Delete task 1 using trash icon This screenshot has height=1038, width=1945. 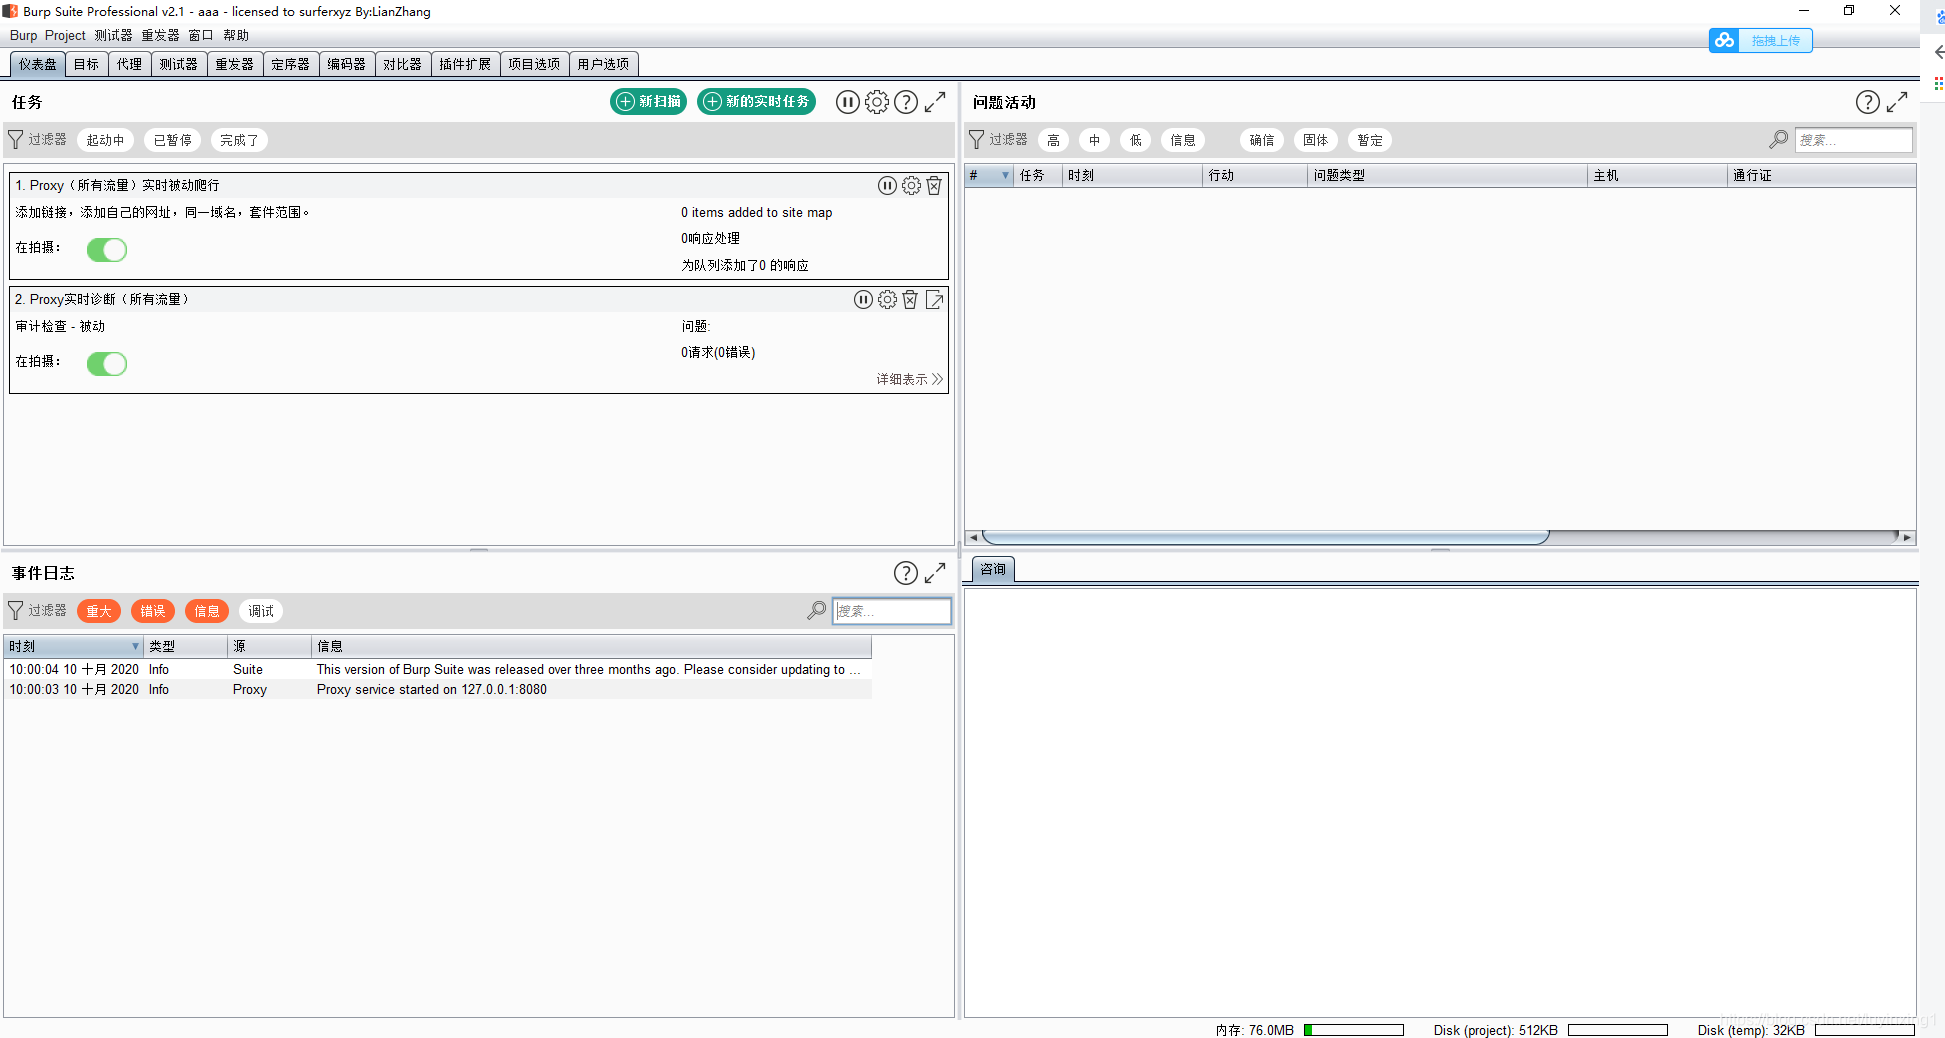[934, 186]
